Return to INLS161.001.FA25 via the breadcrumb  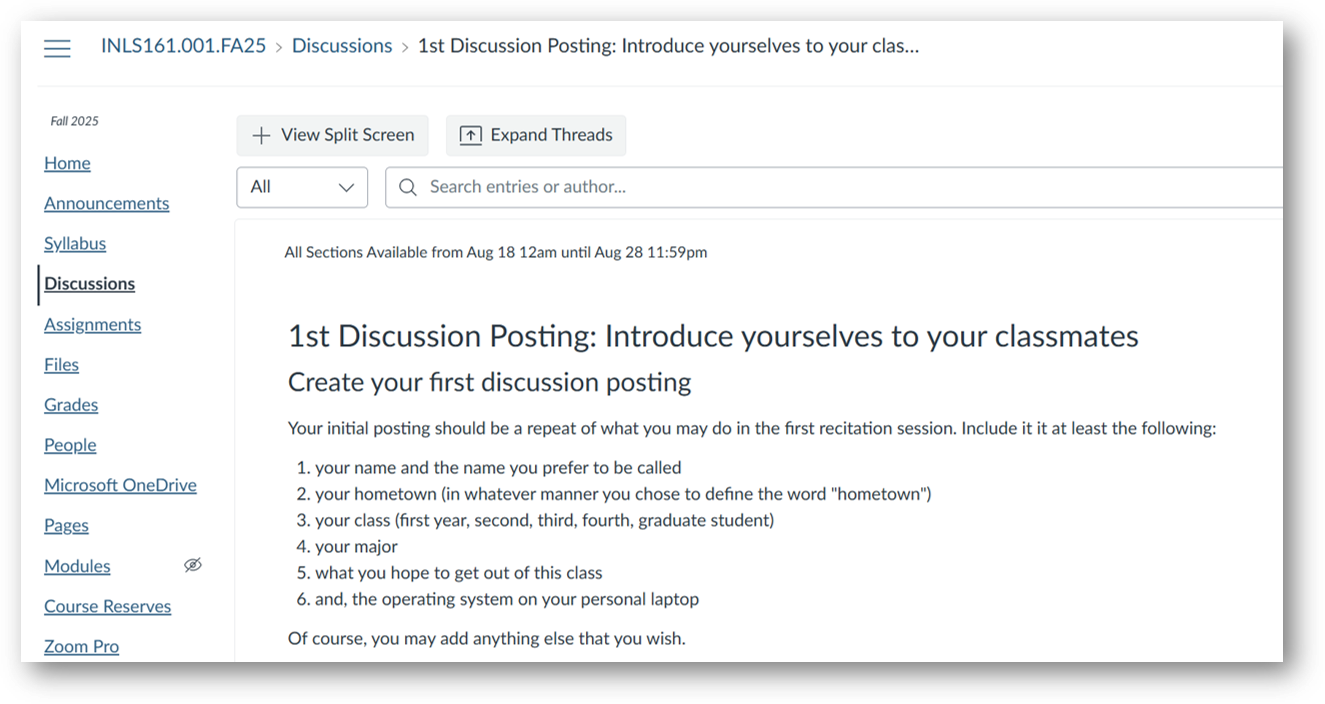183,45
